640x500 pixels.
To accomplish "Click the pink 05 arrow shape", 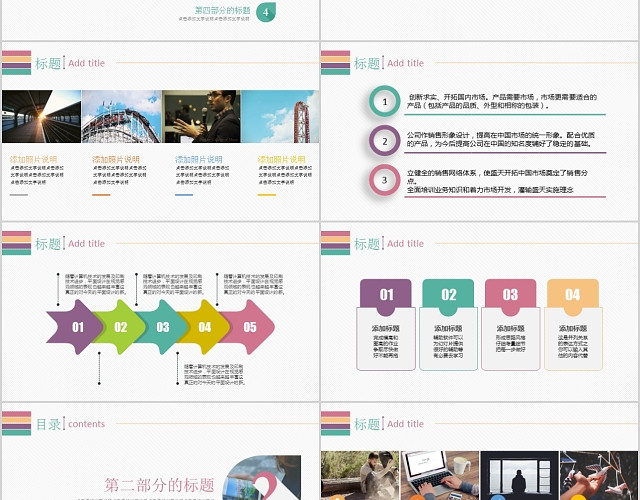I will [250, 327].
